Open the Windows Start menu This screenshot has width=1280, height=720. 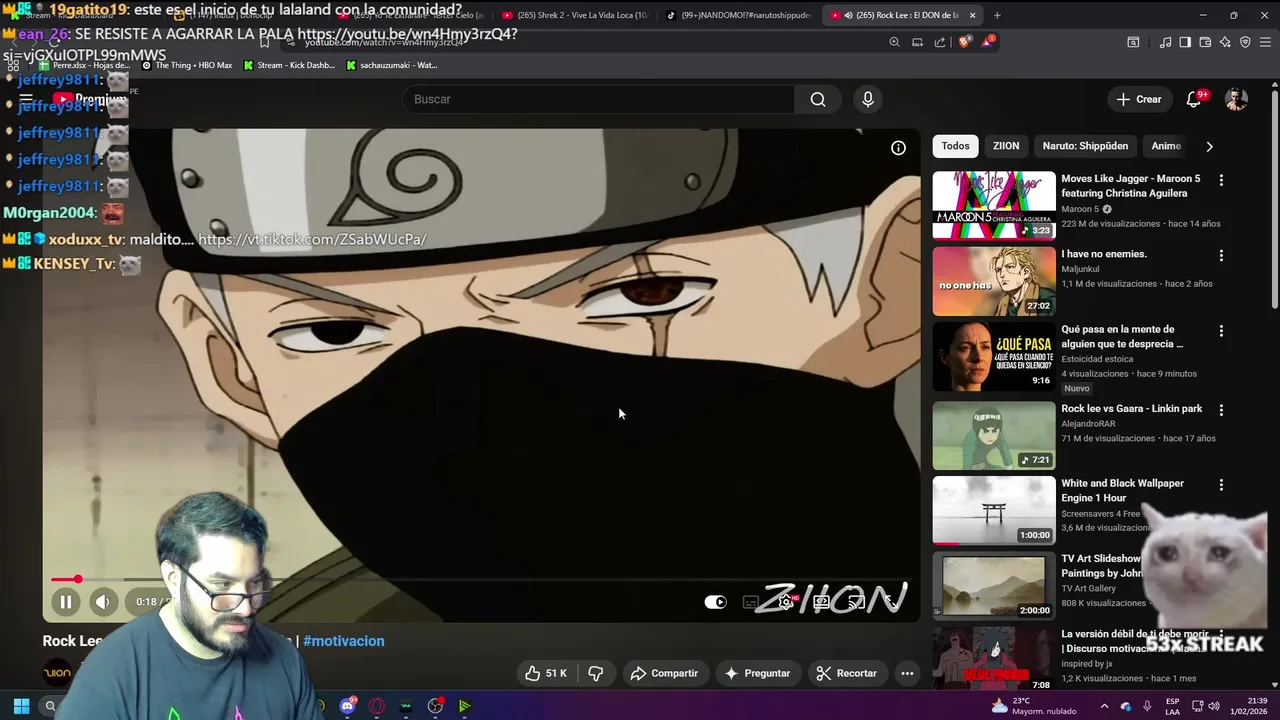21,706
